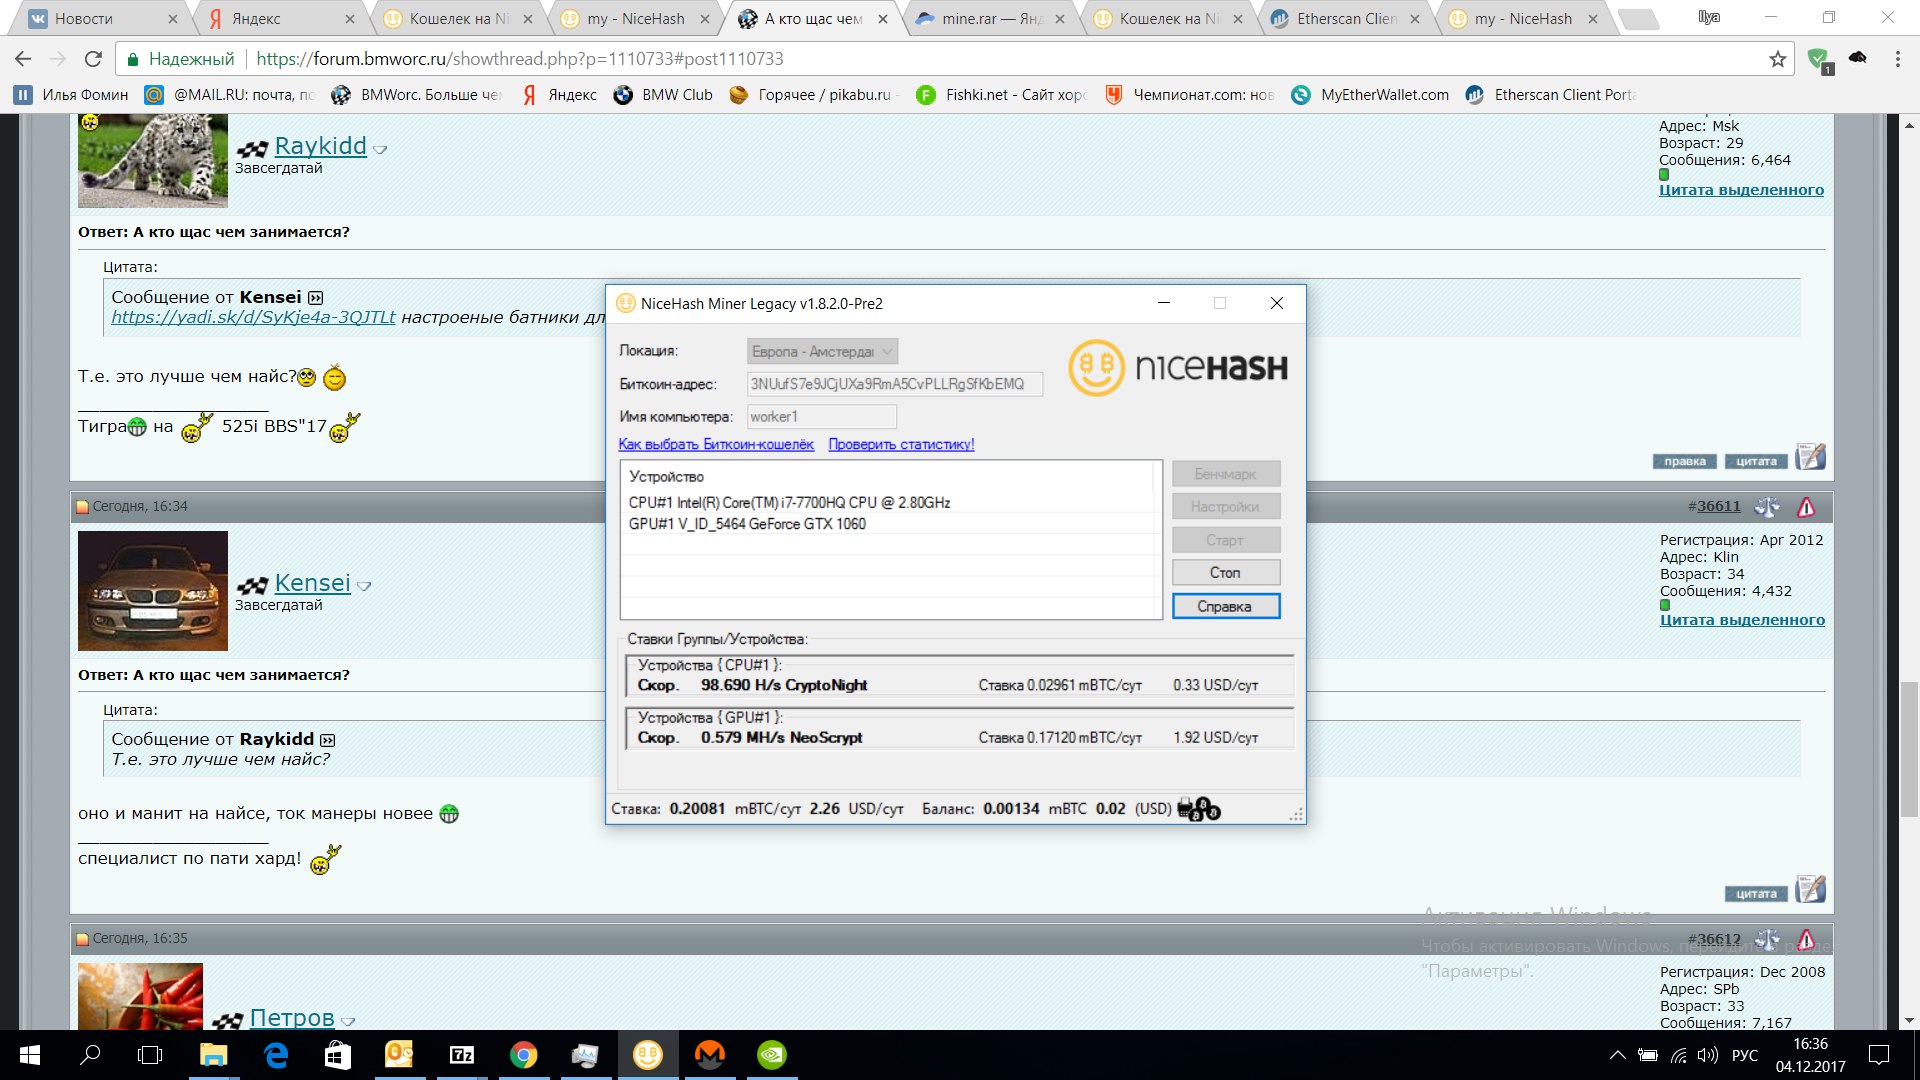Open Windows notification center
Viewport: 1920px width, 1080px height.
pos(1879,1055)
